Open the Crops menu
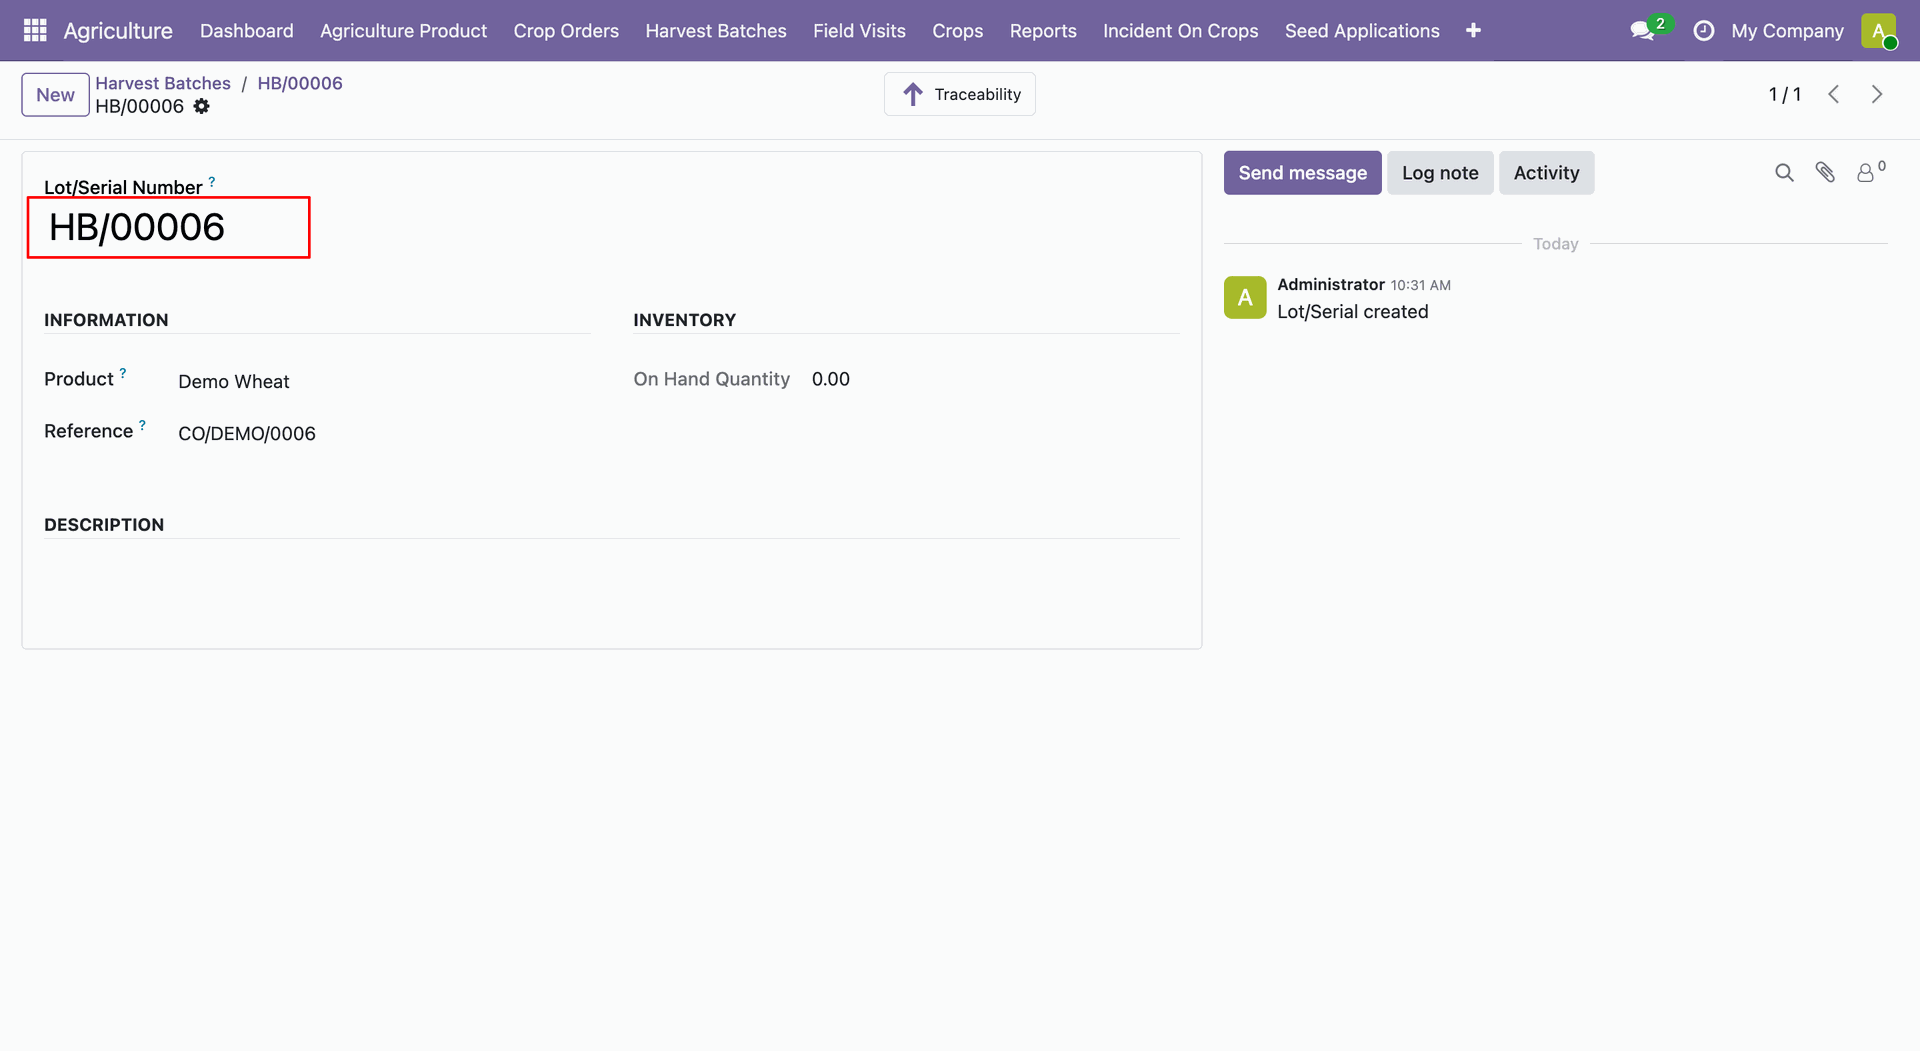 coord(958,31)
